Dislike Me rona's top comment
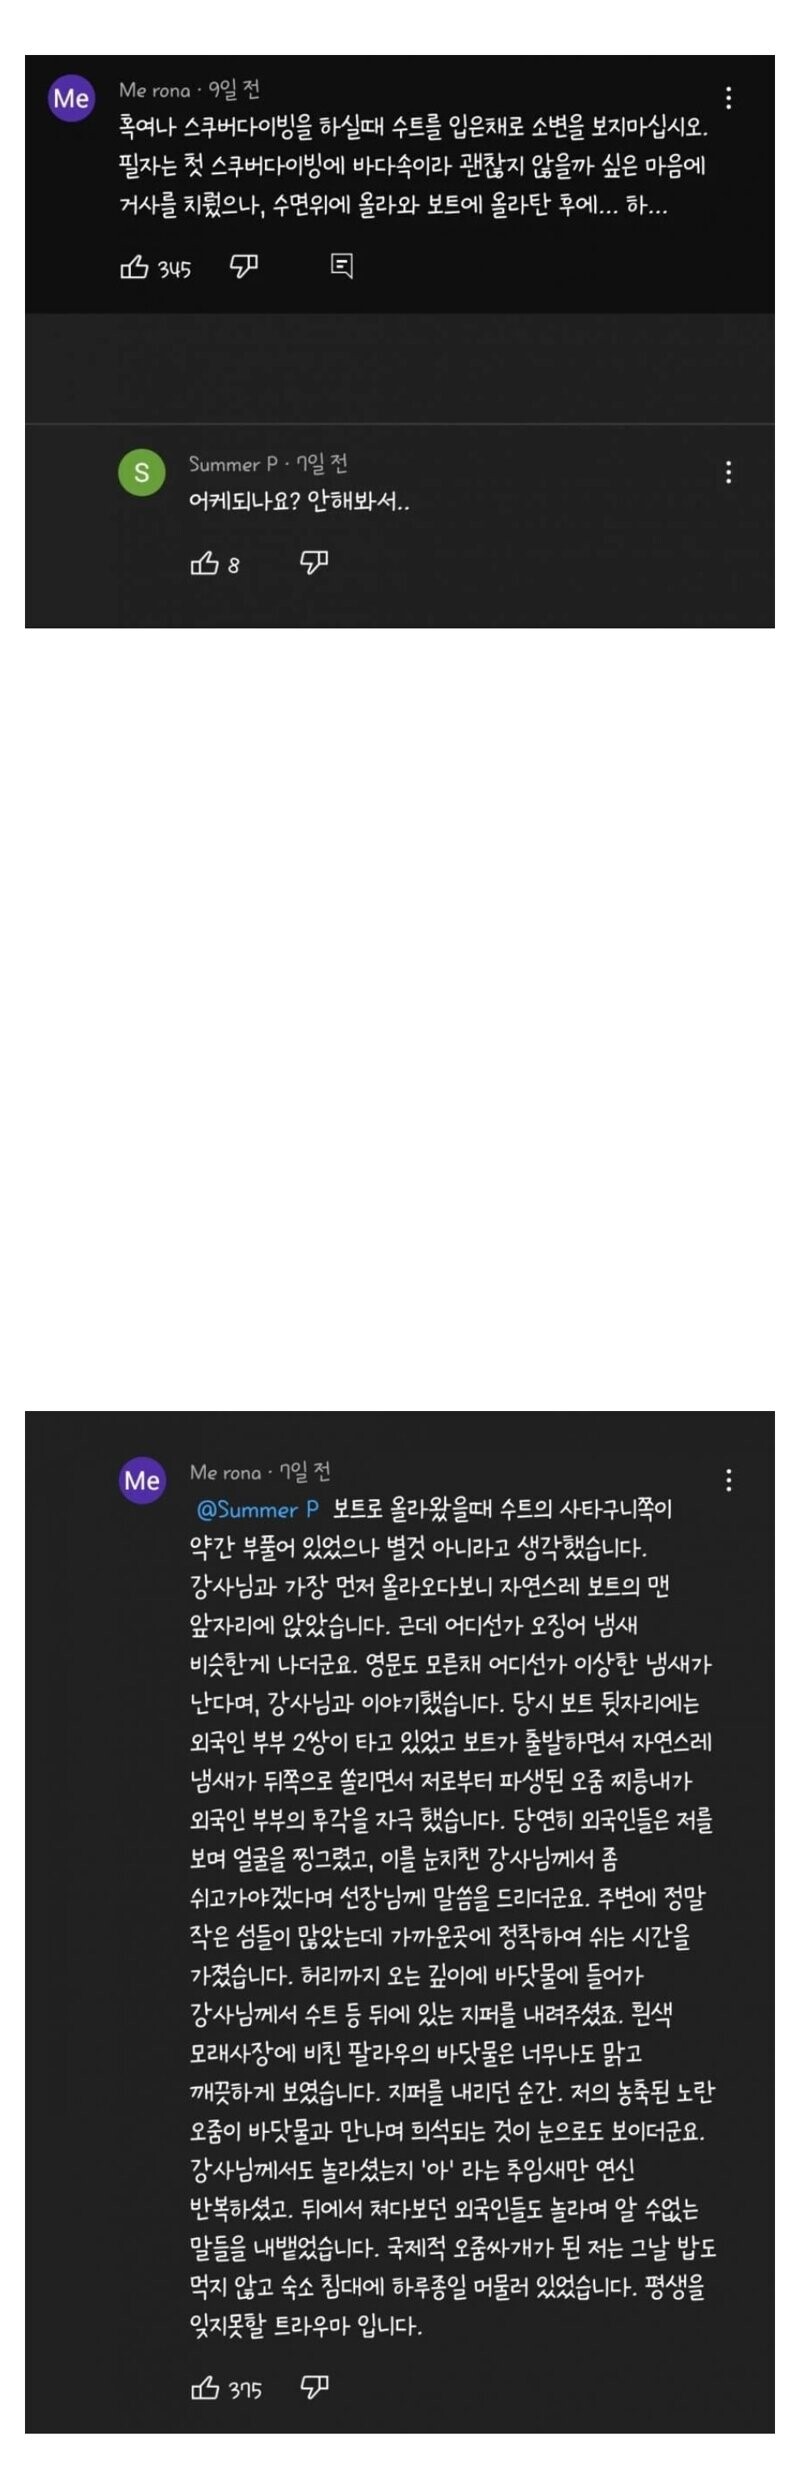 pyautogui.click(x=244, y=266)
